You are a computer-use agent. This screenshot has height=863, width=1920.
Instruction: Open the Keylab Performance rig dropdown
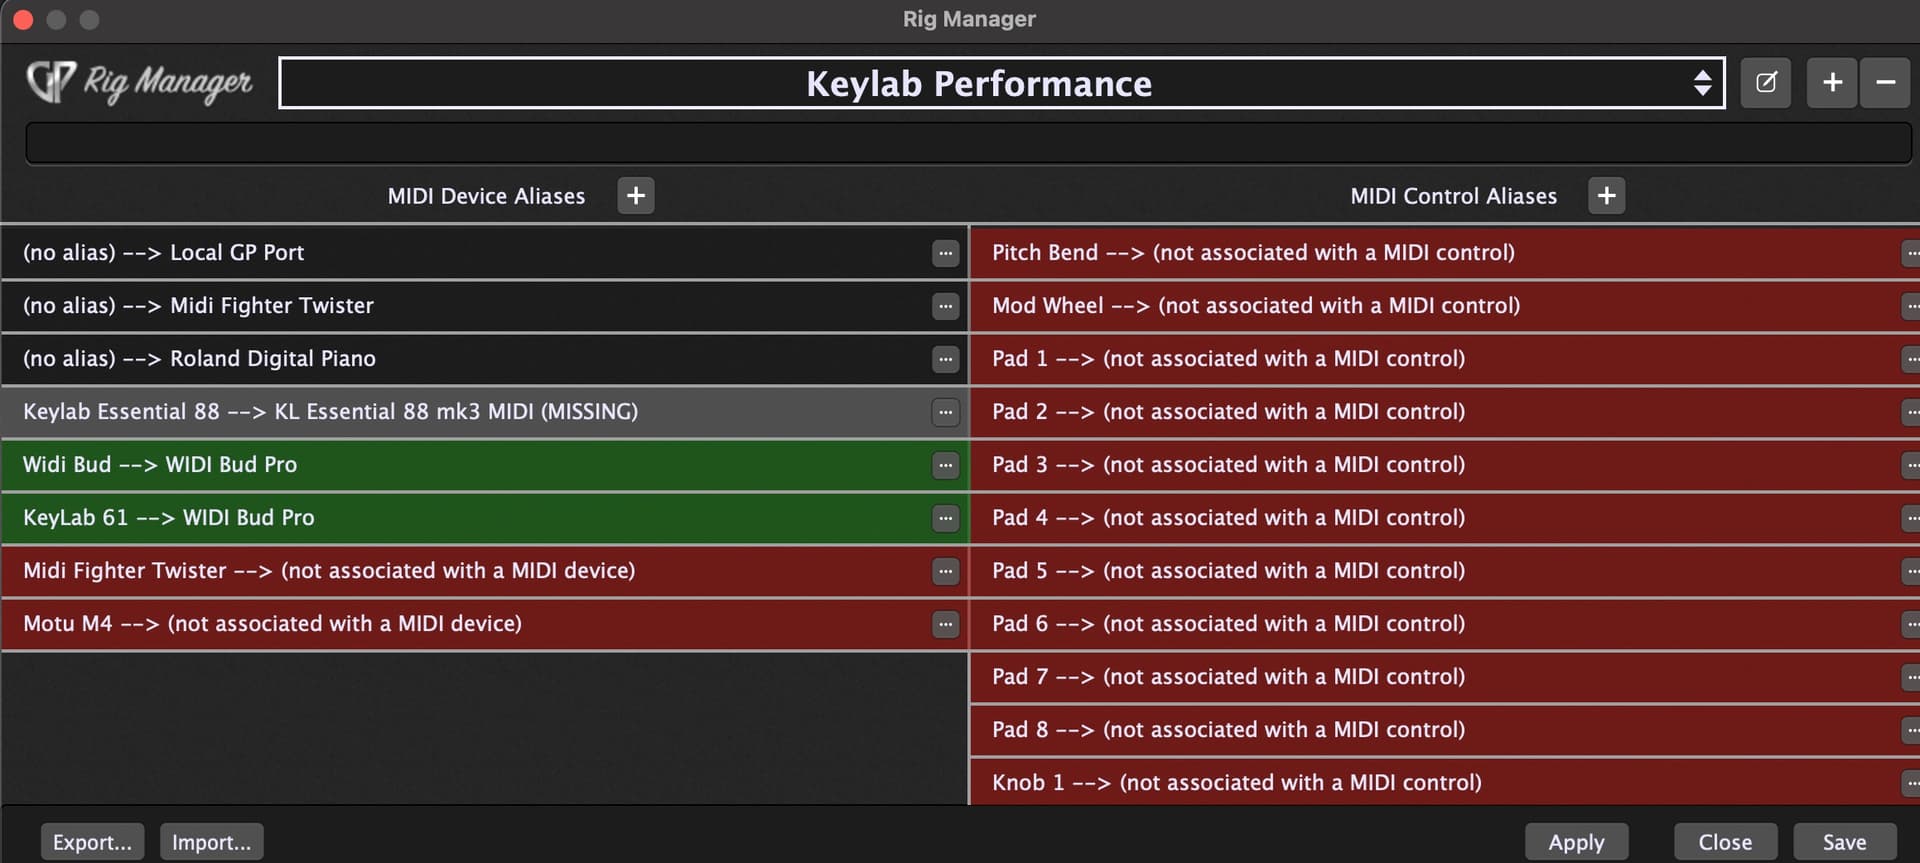pos(1001,83)
